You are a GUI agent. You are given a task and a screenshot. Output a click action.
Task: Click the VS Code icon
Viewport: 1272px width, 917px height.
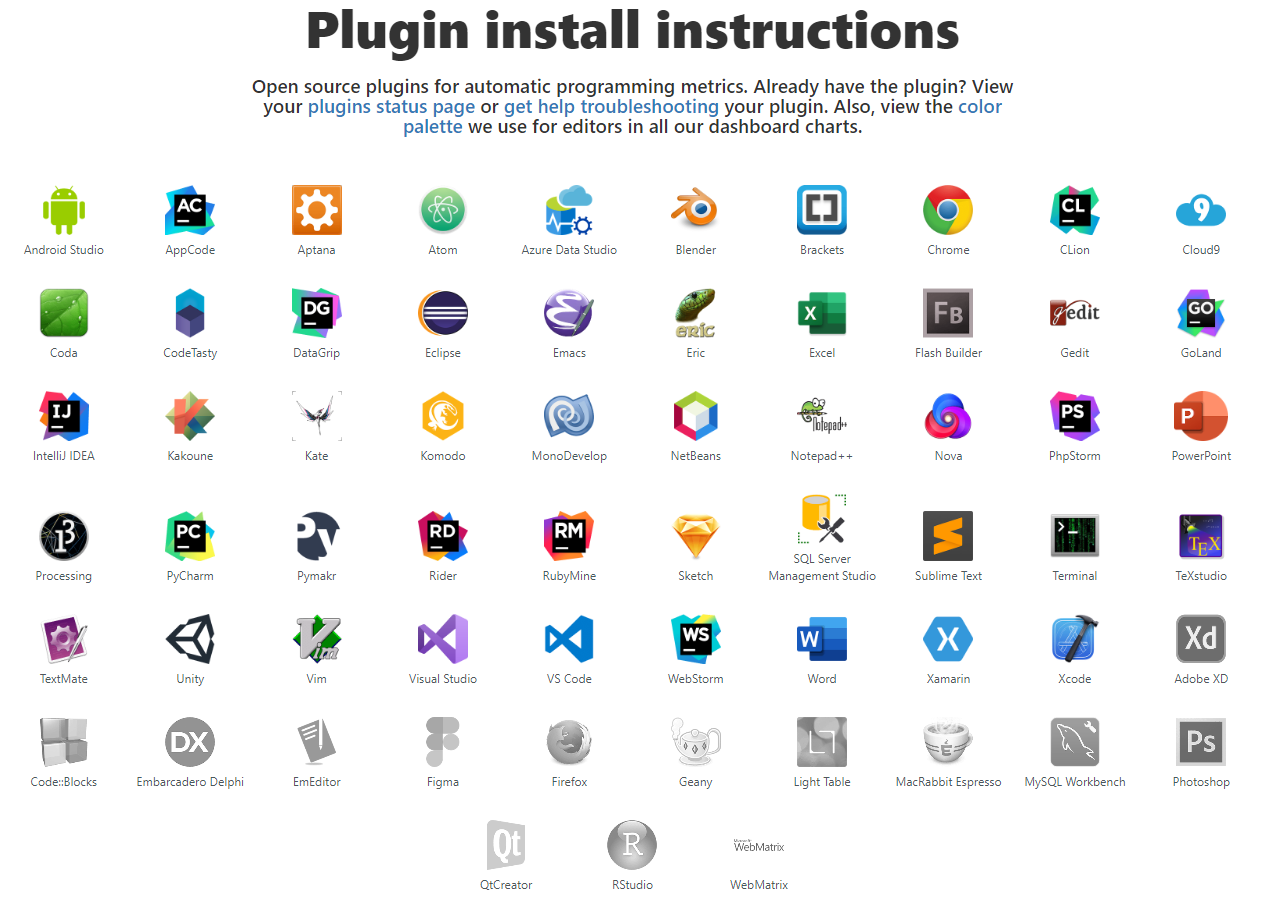pos(569,639)
